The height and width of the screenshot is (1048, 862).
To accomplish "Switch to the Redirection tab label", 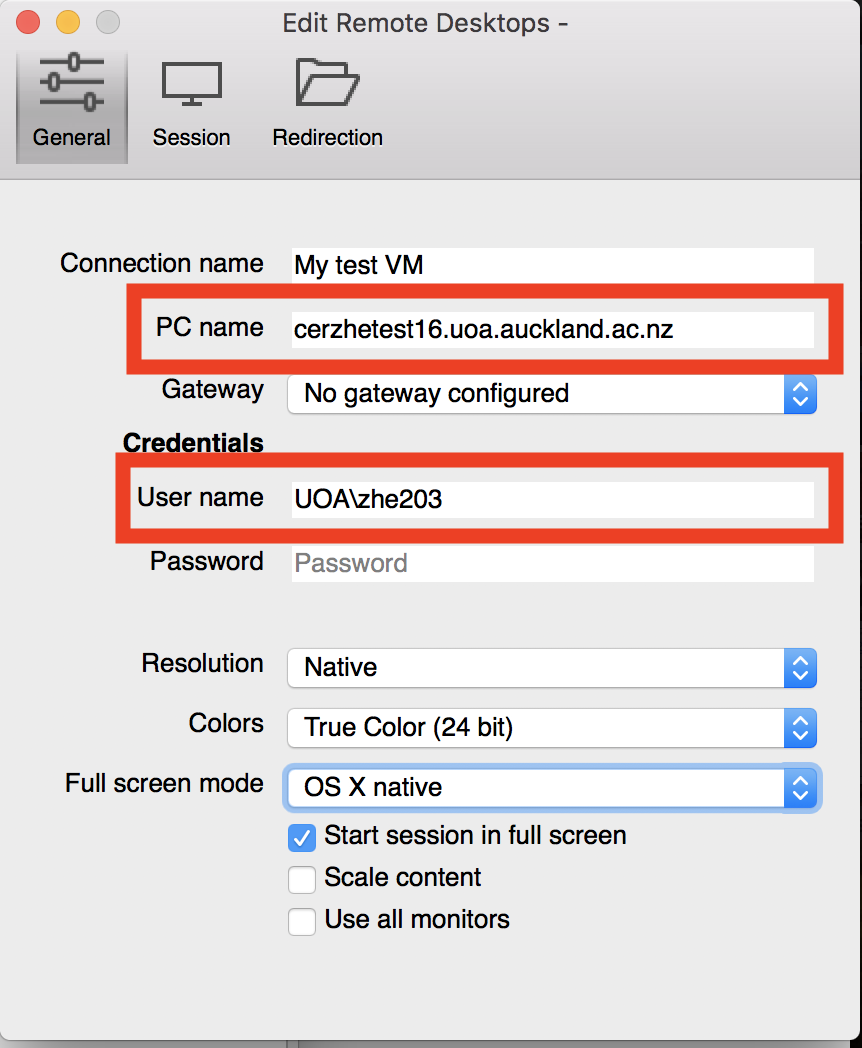I will click(x=327, y=137).
